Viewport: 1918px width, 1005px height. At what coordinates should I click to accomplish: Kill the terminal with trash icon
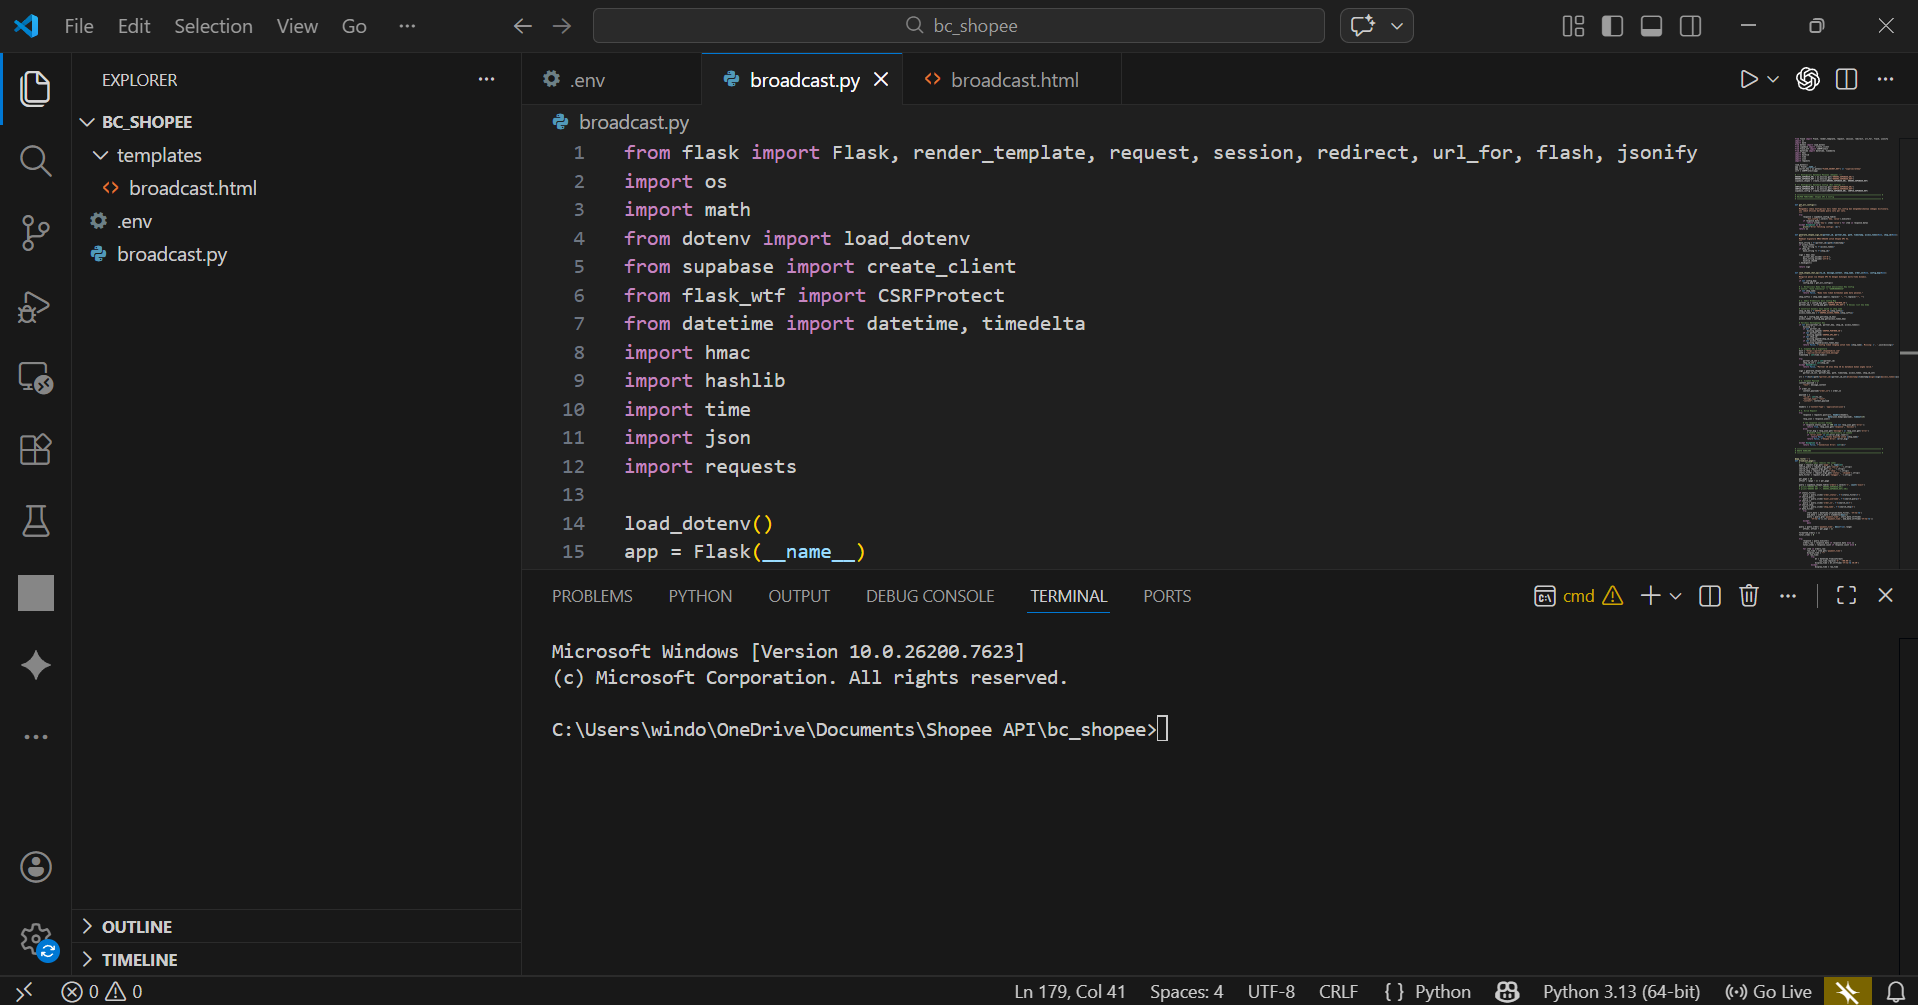[x=1748, y=596]
